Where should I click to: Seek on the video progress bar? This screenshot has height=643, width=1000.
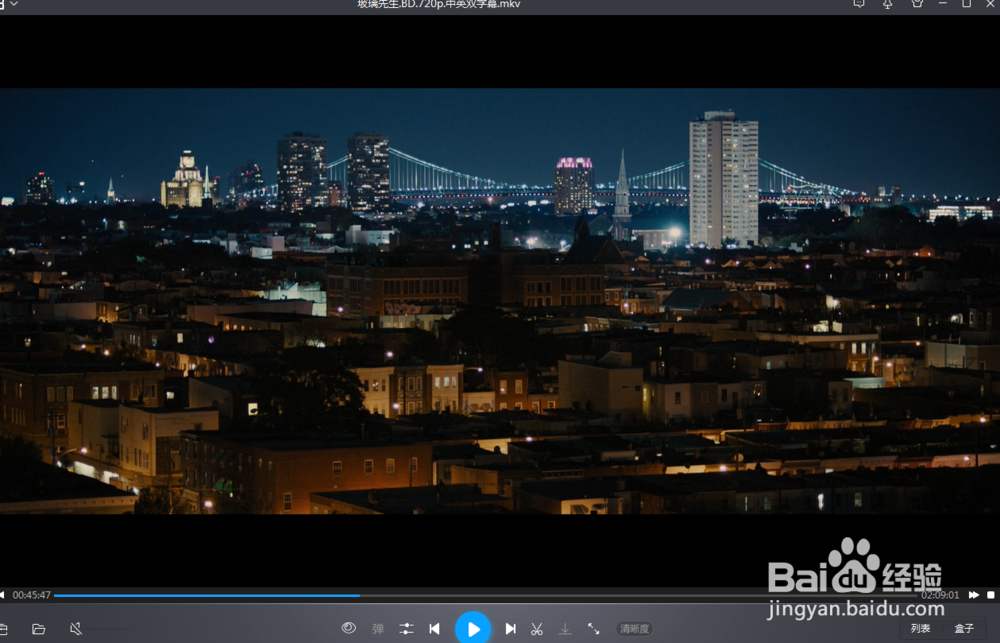485,595
